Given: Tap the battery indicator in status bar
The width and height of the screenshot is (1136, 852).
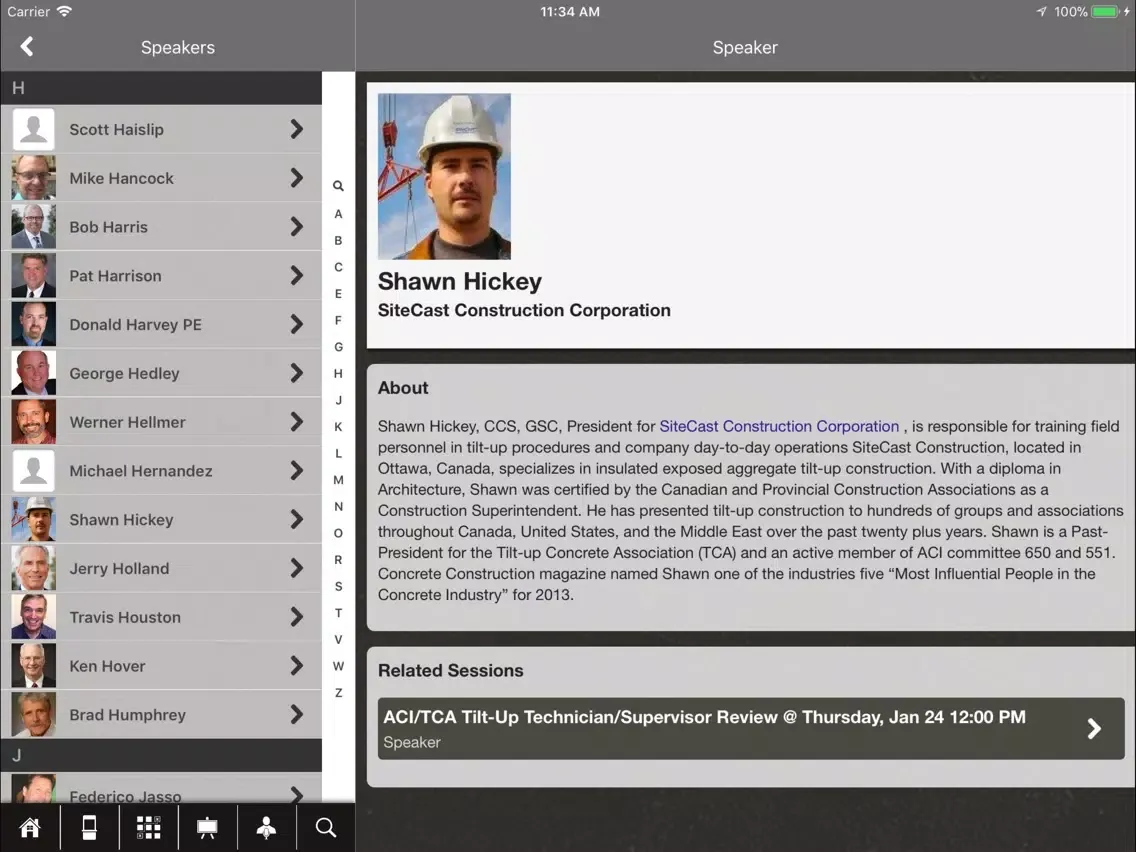Looking at the screenshot, I should pyautogui.click(x=1105, y=12).
